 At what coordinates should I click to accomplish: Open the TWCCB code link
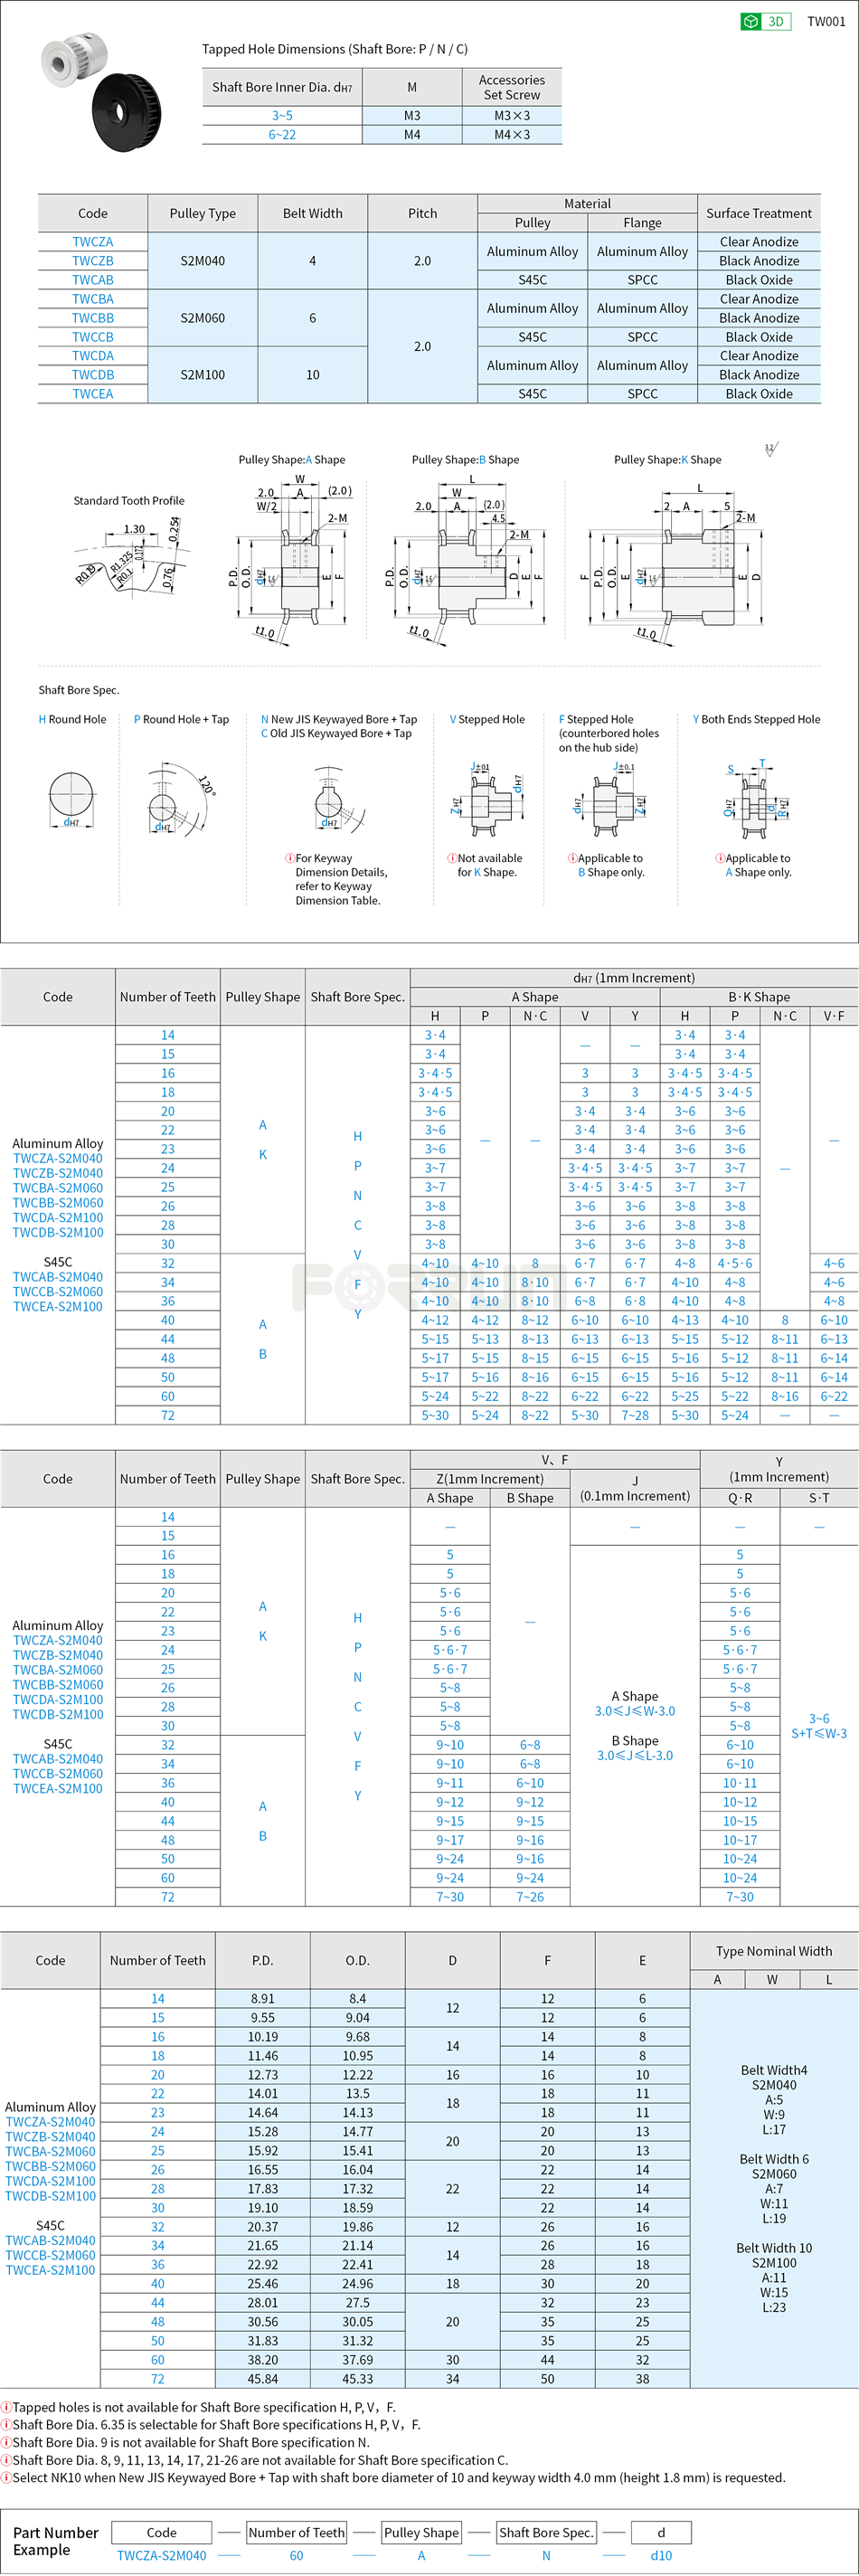pyautogui.click(x=93, y=336)
